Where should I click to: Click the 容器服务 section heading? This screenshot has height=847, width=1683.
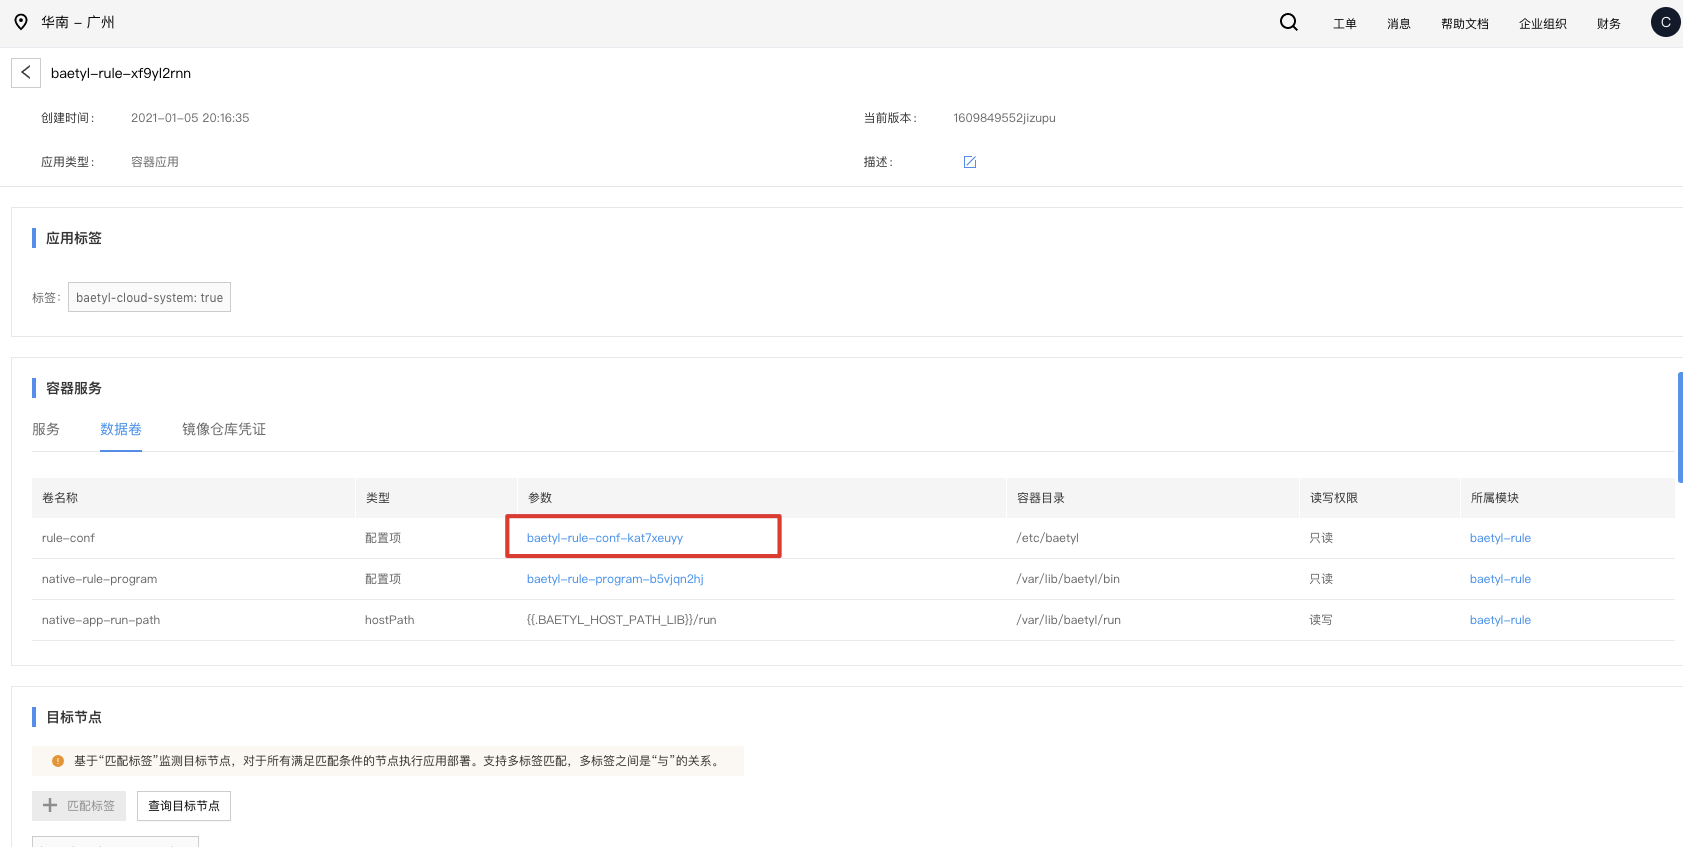point(74,388)
